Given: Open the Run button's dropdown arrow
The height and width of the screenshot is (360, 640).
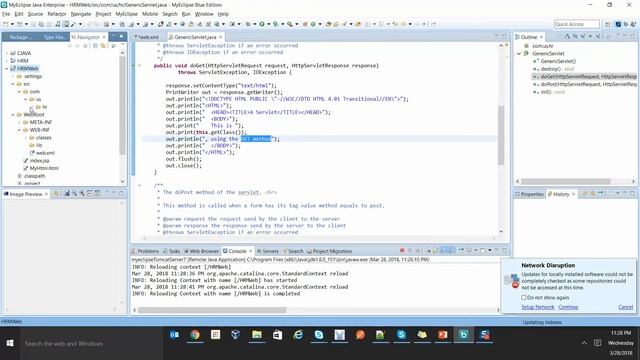Looking at the screenshot, I should click(268, 24).
